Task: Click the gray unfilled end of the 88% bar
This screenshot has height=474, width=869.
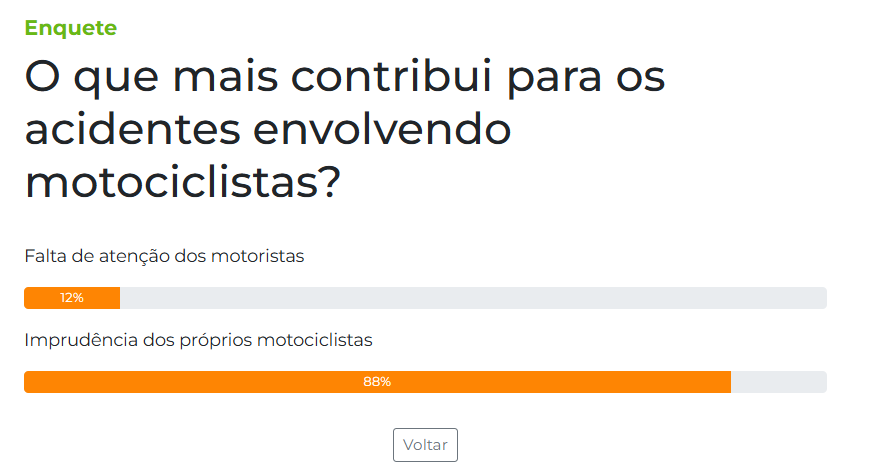Action: (779, 381)
